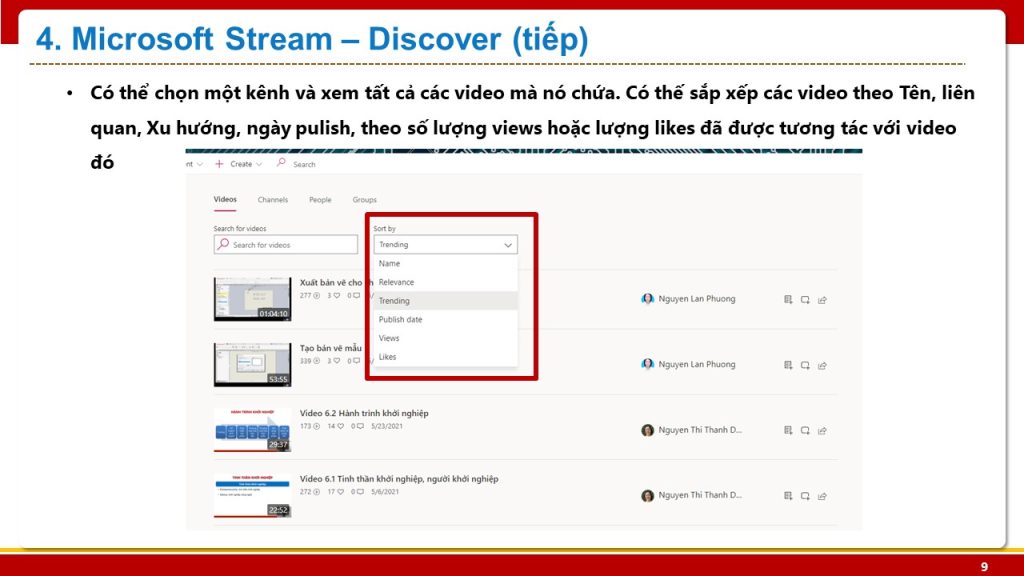1024x576 pixels.
Task: Click author avatar on Tạo bản vẽ mẫu row
Action: 647,364
